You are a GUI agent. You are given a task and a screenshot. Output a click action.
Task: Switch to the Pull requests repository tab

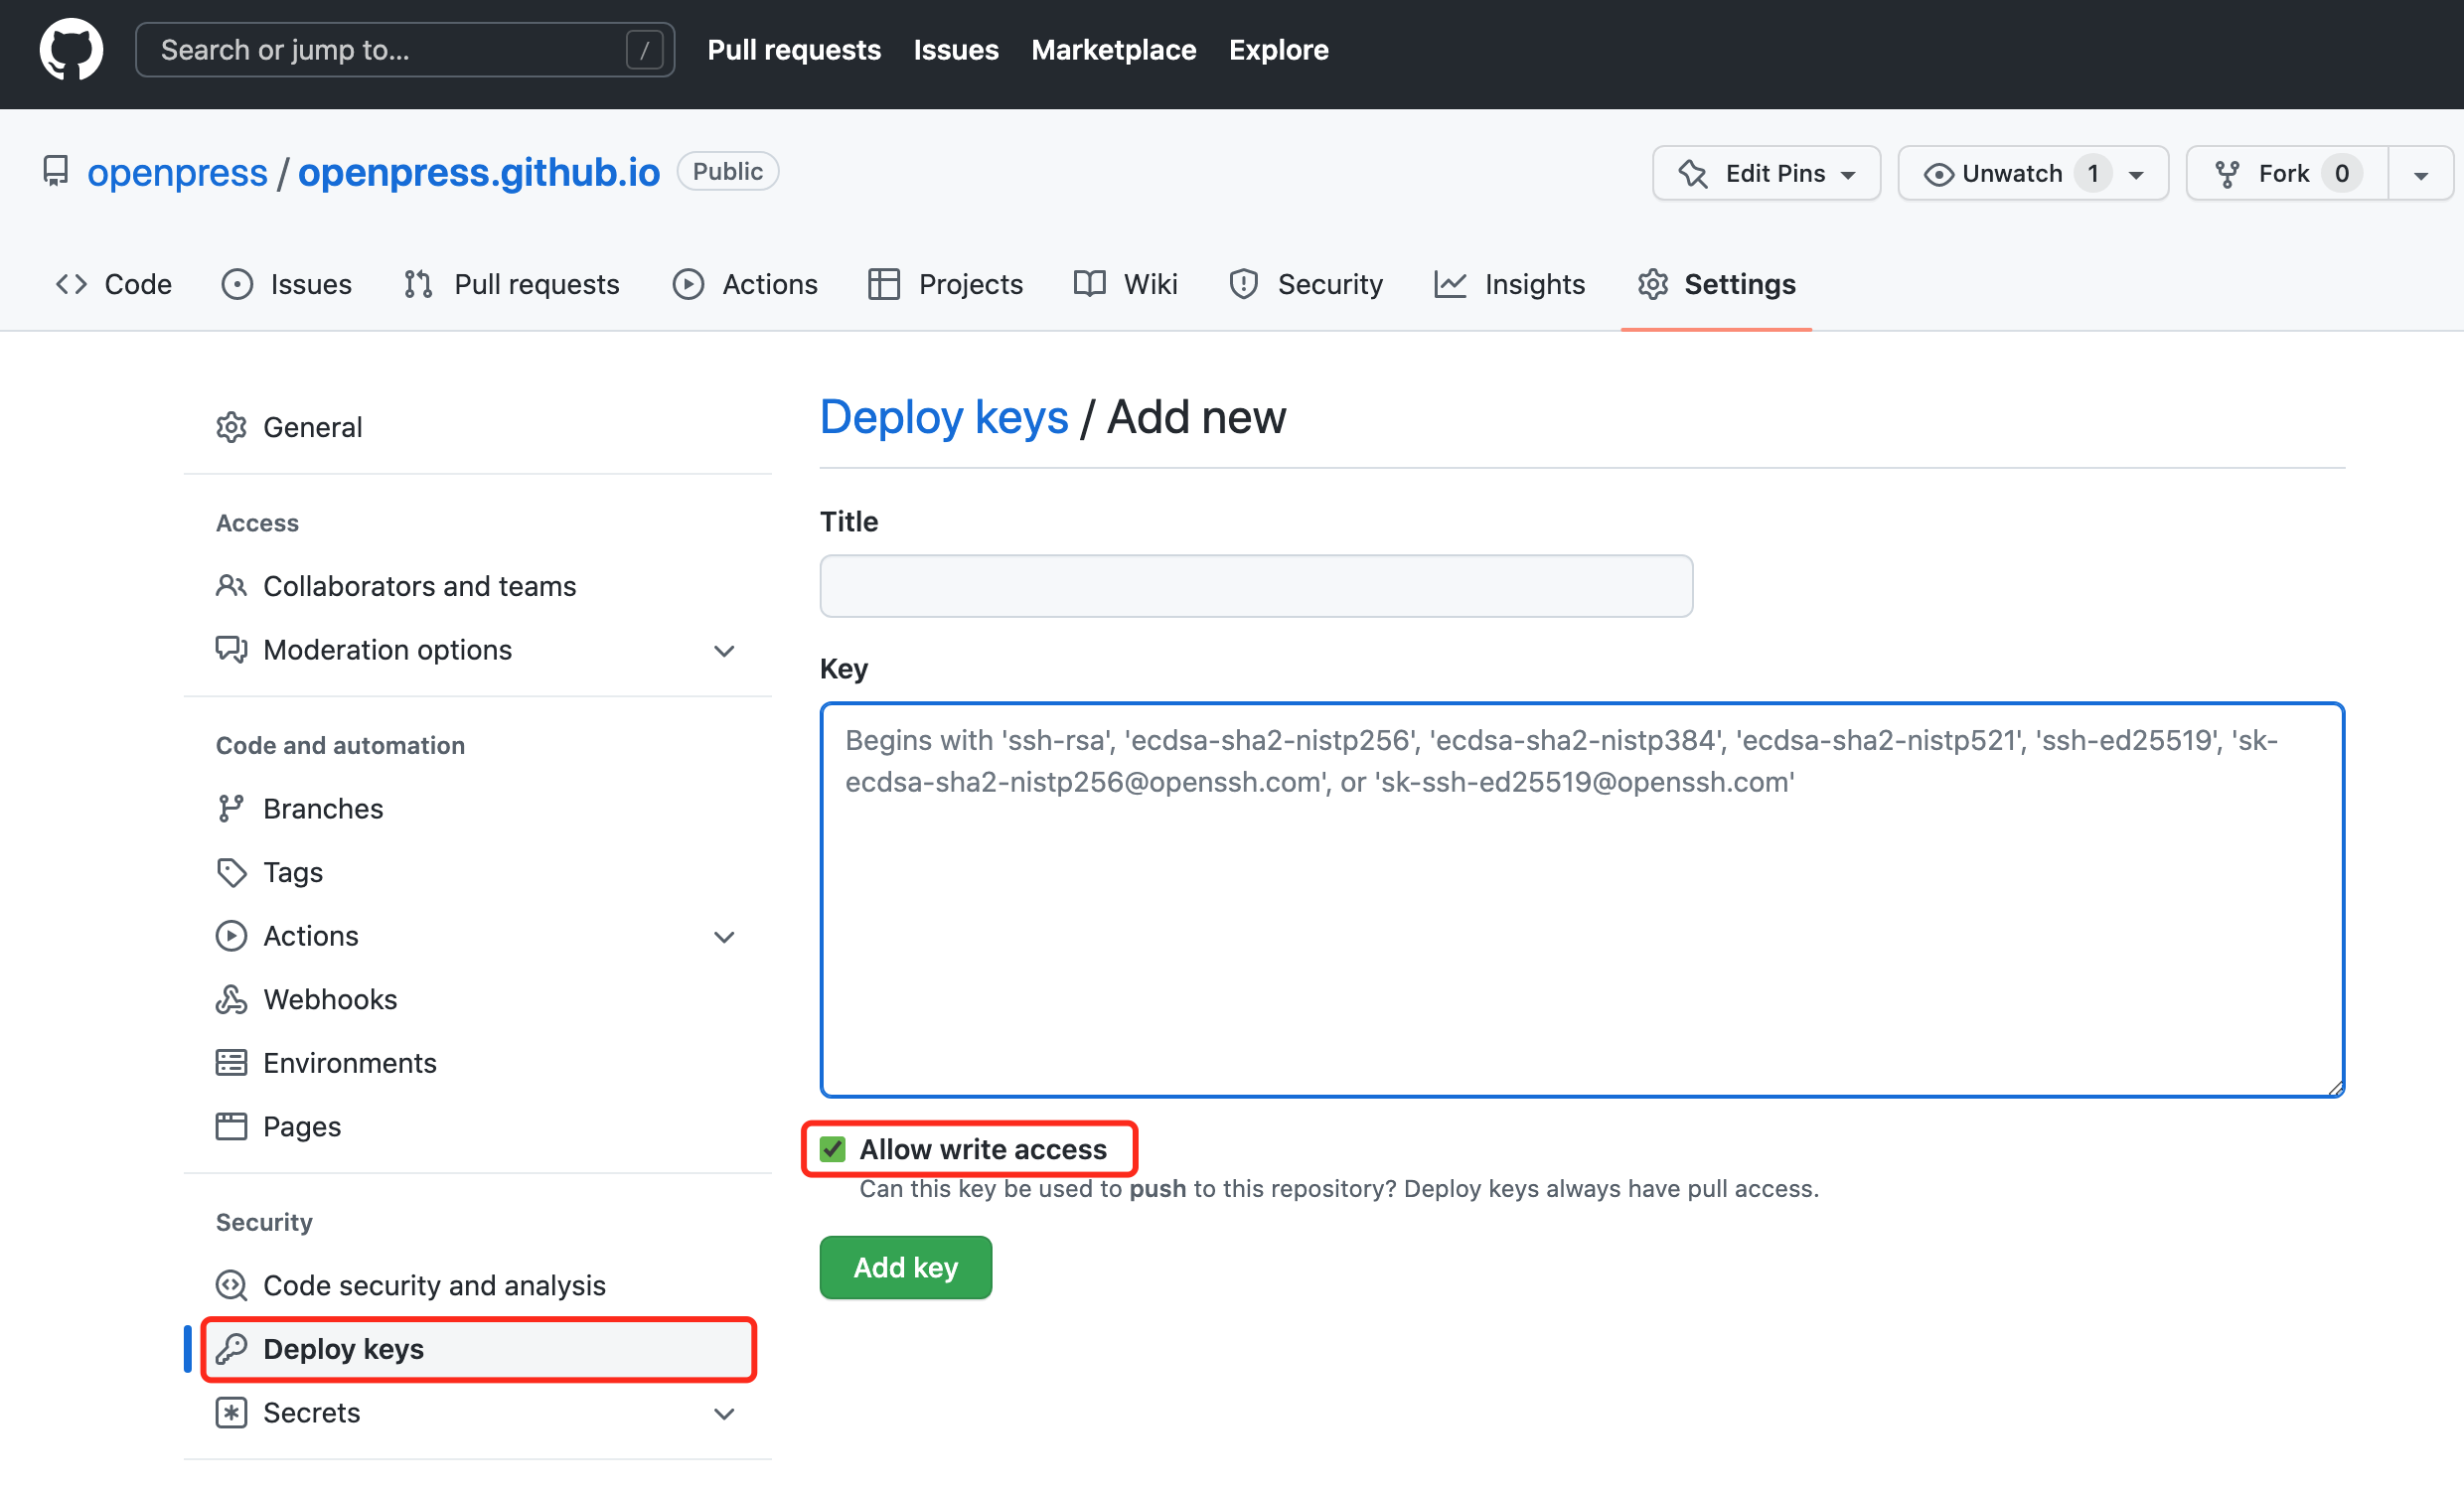tap(512, 285)
